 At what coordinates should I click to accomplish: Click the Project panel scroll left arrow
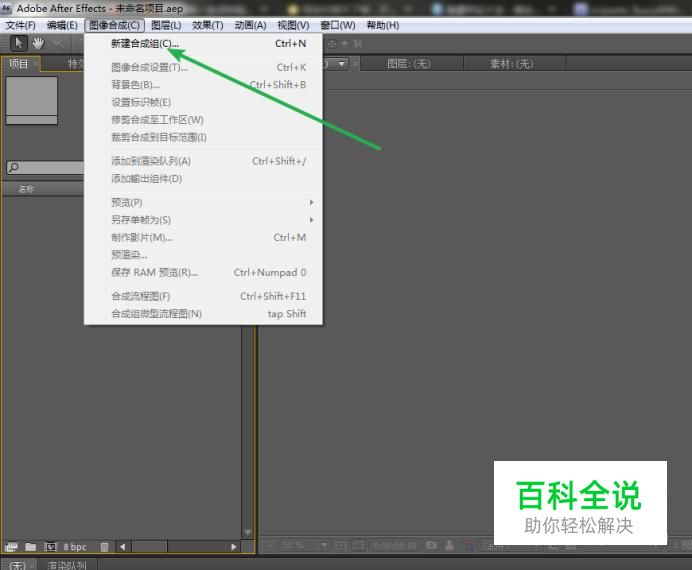pos(122,547)
